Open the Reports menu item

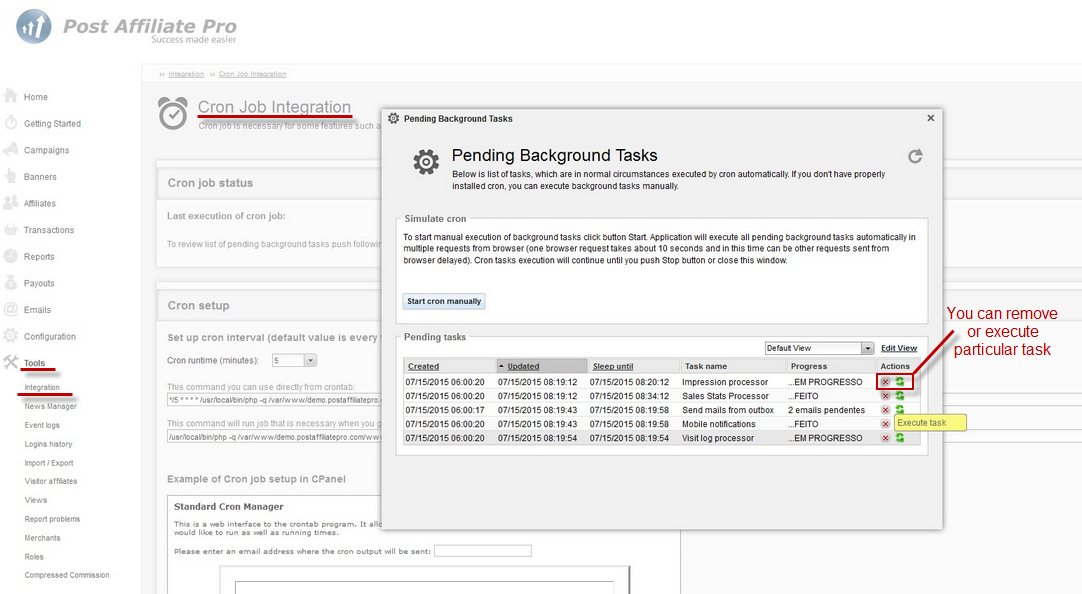pyautogui.click(x=39, y=257)
